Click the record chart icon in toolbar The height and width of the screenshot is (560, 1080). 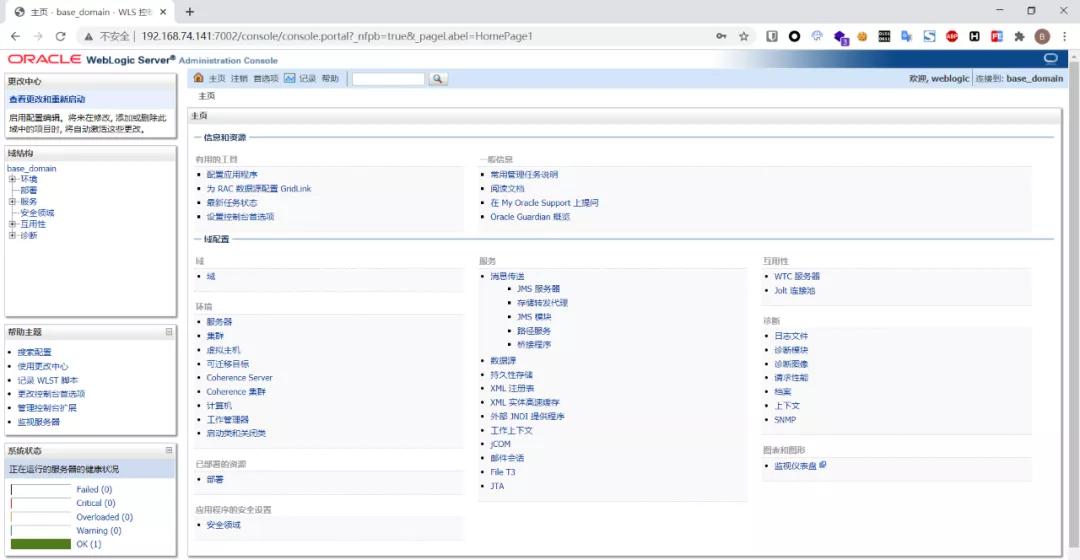point(289,79)
